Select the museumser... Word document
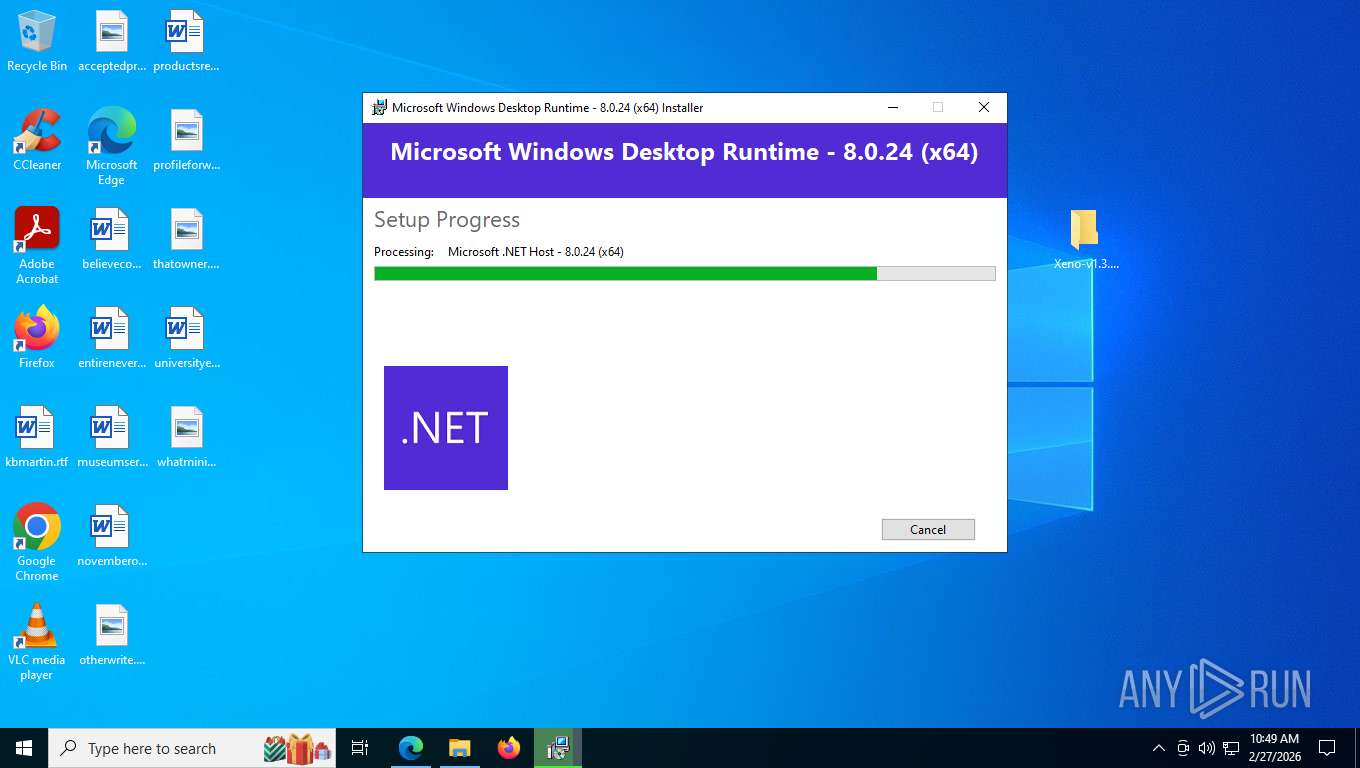Viewport: 1360px width, 768px height. coord(112,437)
